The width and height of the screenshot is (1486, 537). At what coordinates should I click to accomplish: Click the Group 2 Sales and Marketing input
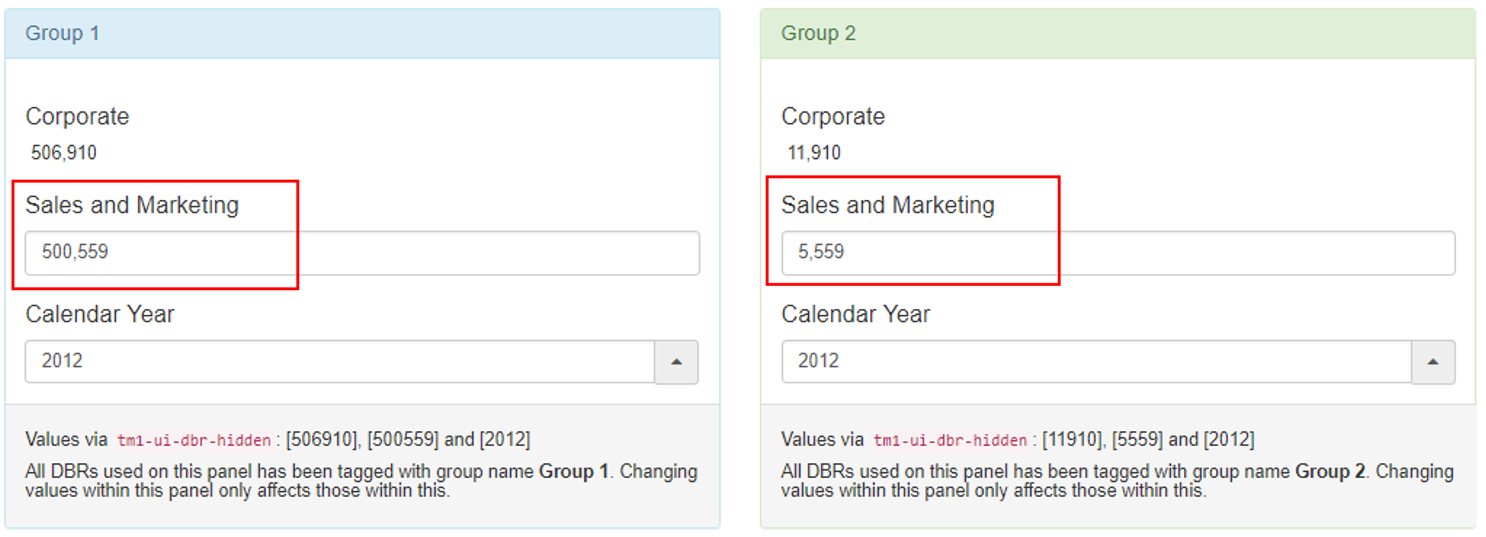1117,253
